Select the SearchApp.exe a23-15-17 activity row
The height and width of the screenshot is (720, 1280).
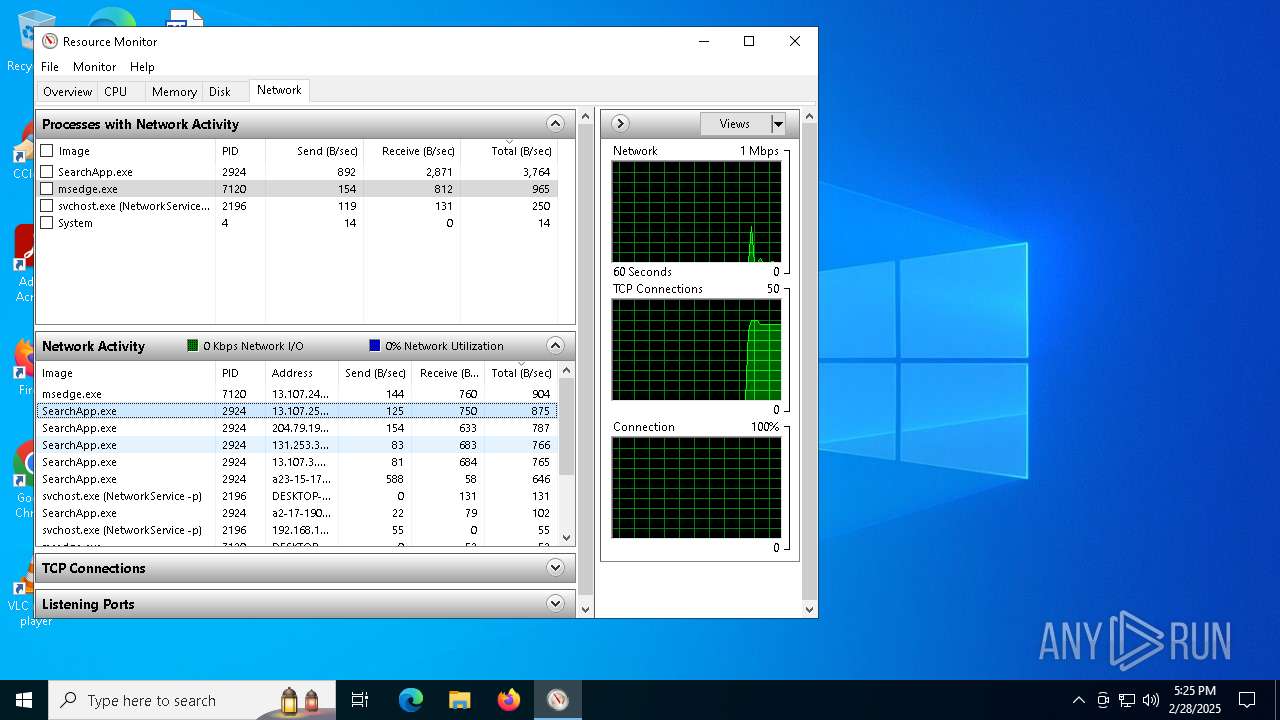point(296,479)
